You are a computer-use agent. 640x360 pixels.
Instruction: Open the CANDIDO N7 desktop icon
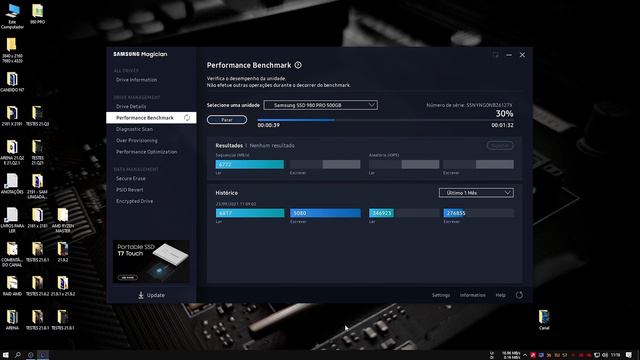click(x=12, y=82)
